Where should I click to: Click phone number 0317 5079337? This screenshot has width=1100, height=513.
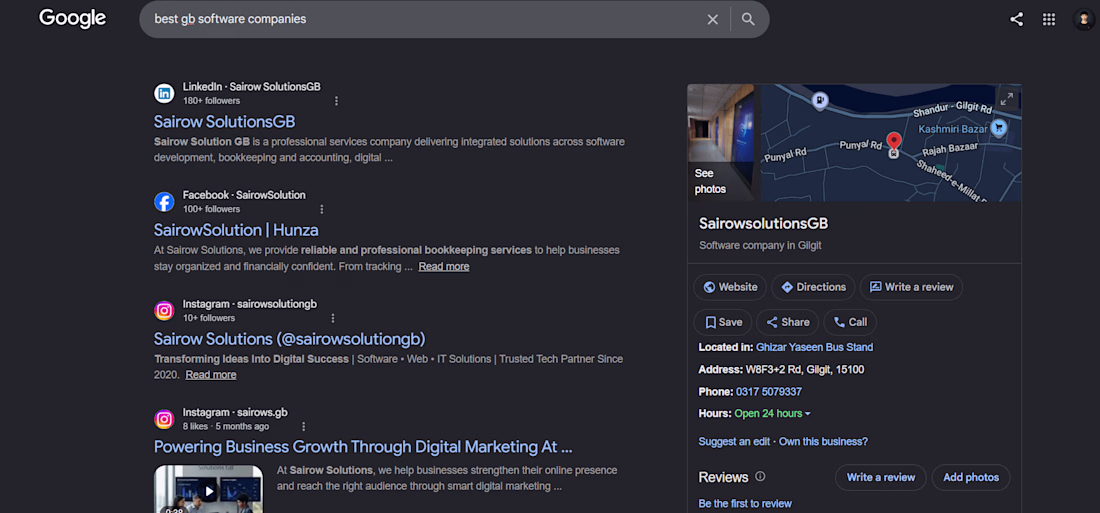769,392
